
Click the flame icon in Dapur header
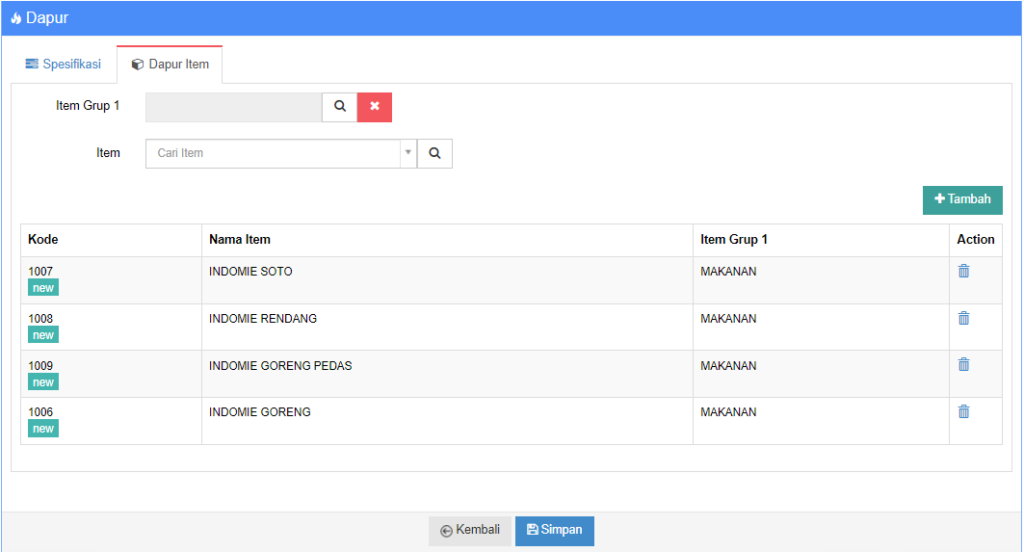point(15,19)
